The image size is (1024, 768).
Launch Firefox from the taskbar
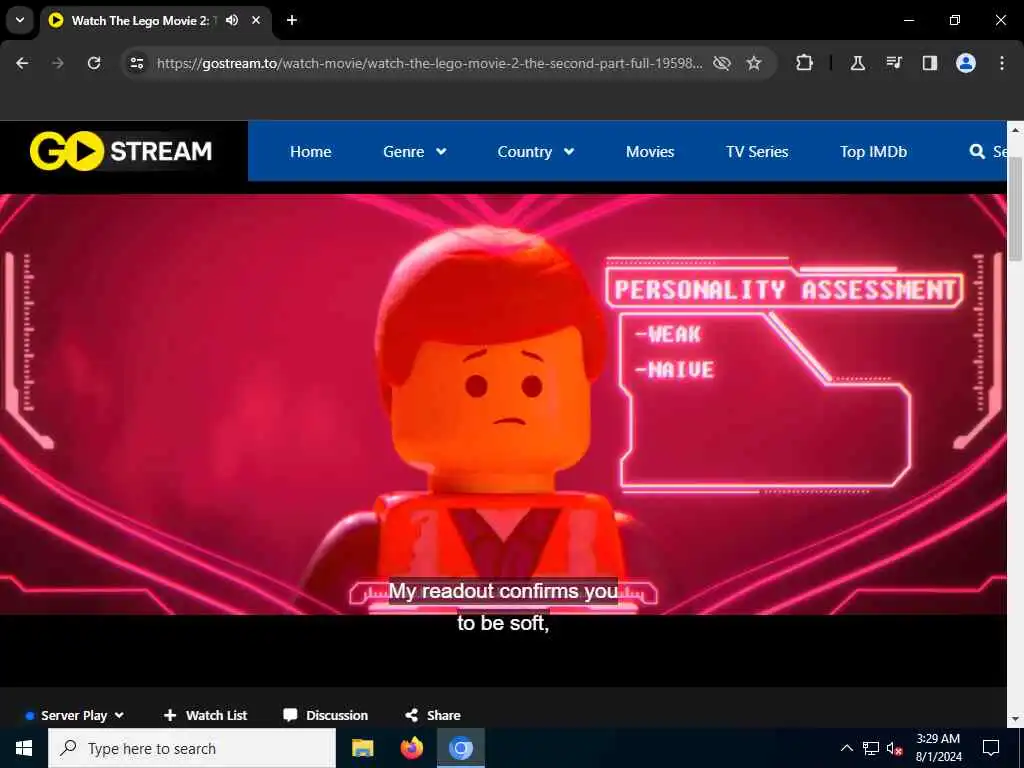click(411, 748)
